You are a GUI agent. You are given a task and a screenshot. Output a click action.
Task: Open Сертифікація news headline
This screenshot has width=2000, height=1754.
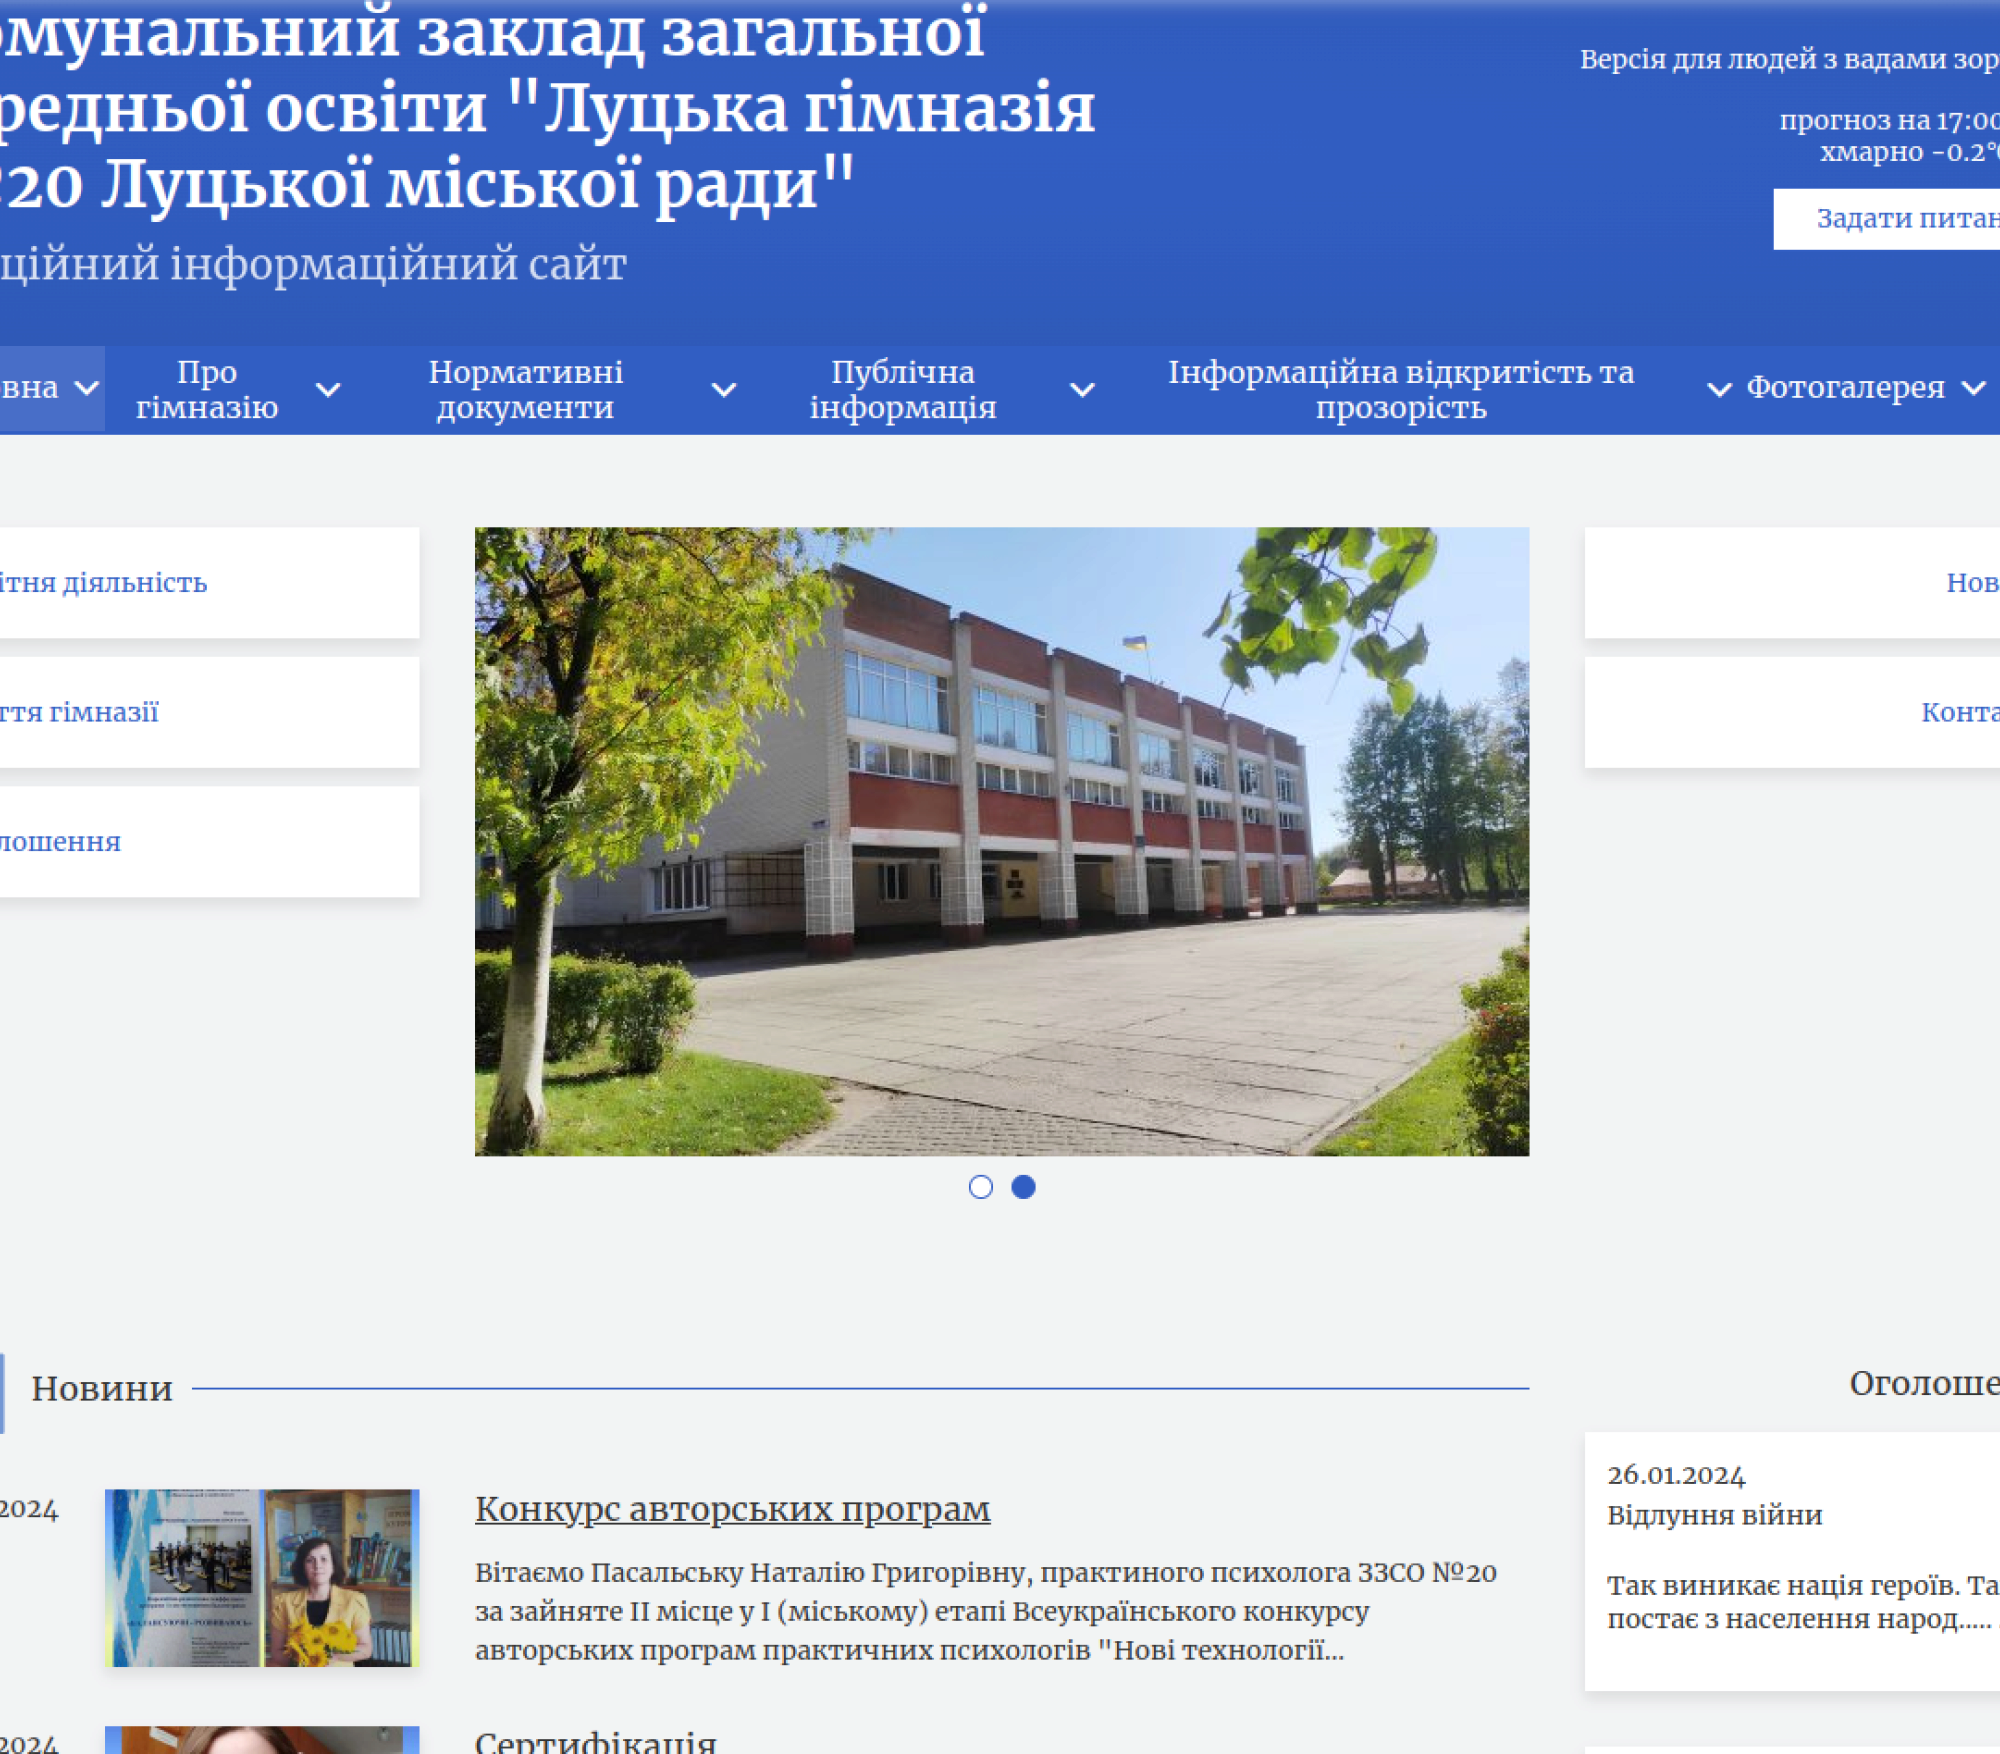pos(595,1741)
